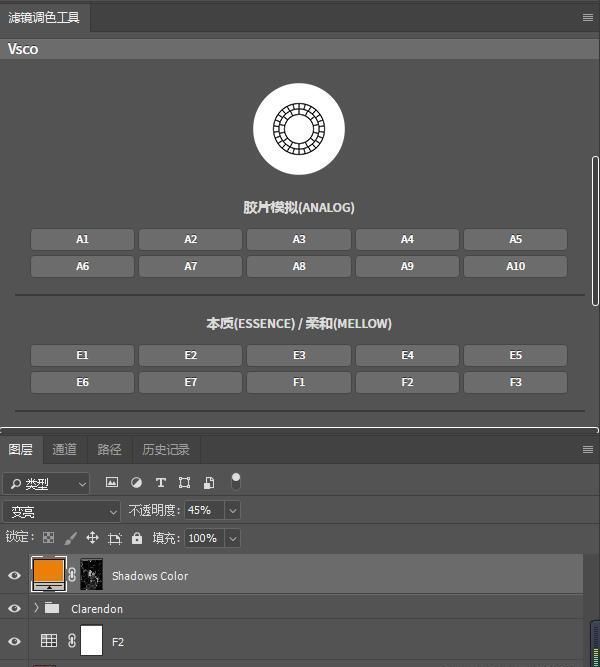Apply the E1 filter

[x=82, y=356]
